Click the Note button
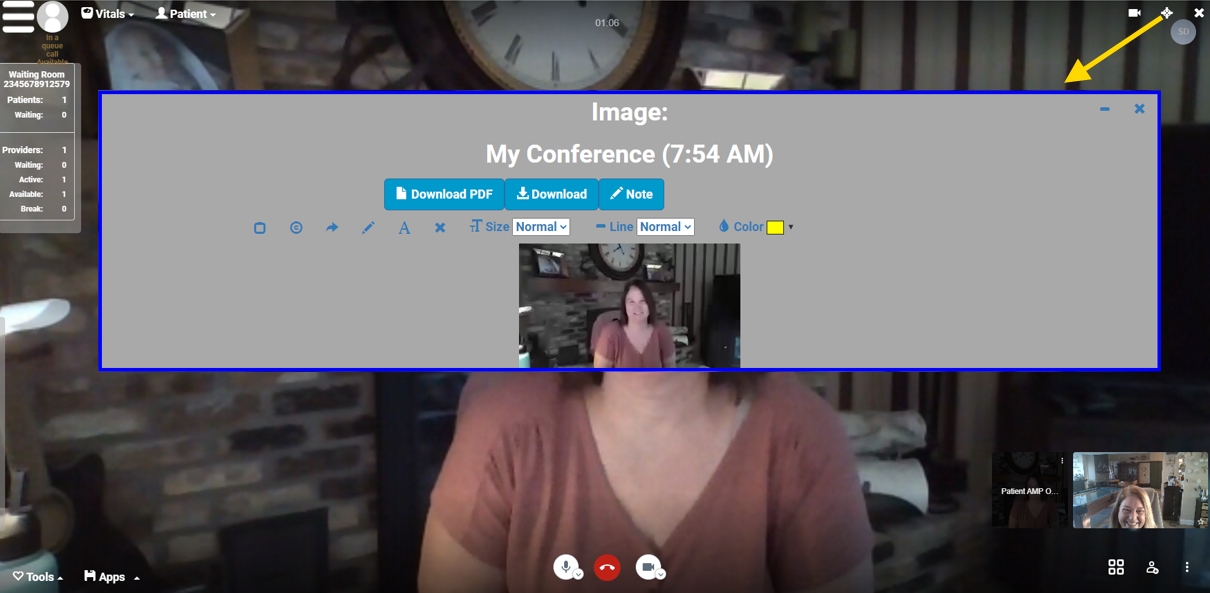The width and height of the screenshot is (1210, 593). pyautogui.click(x=631, y=194)
